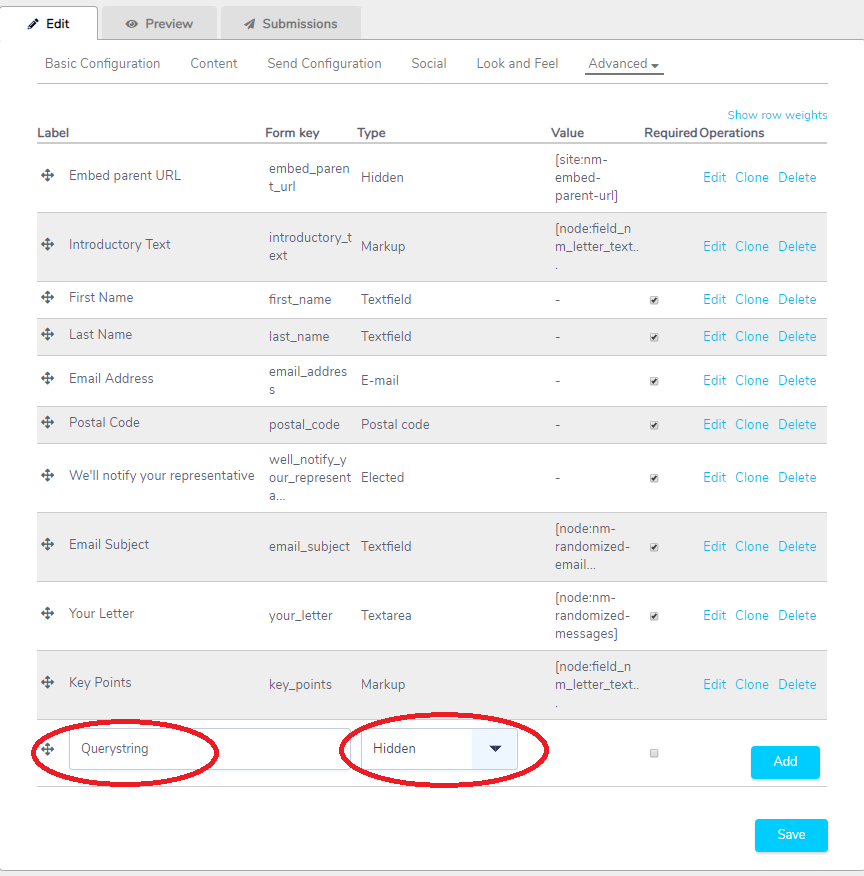Edit the Embed parent URL component

point(714,178)
